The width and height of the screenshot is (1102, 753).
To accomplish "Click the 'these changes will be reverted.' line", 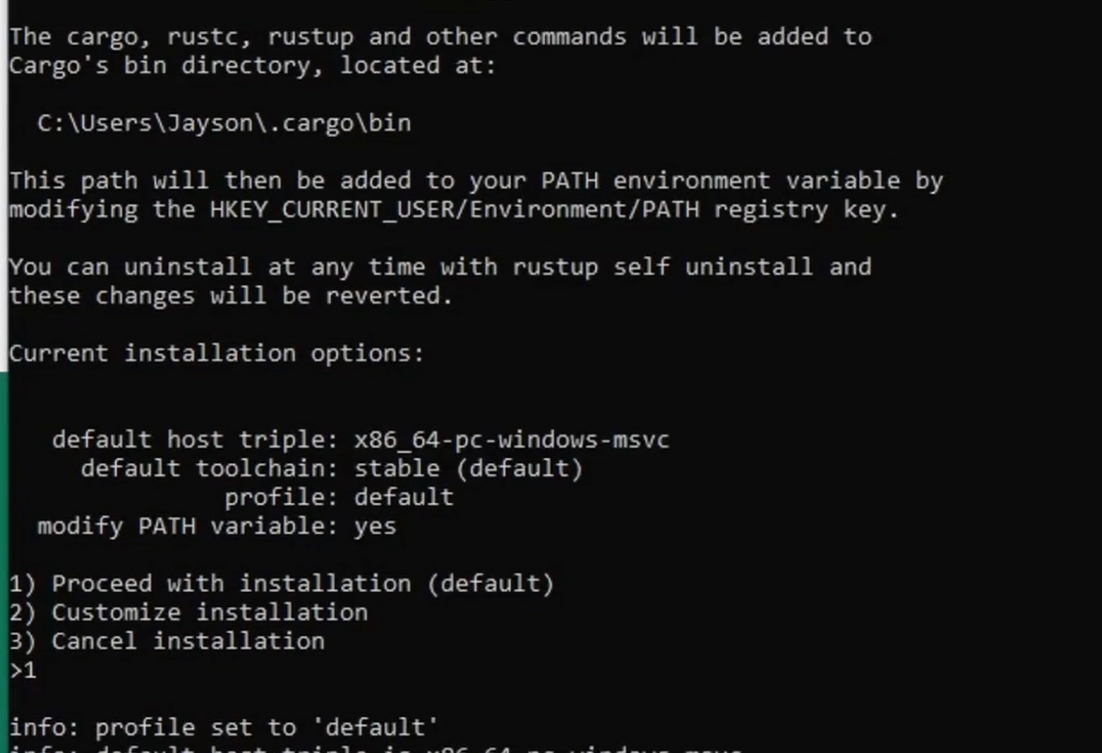I will 231,296.
